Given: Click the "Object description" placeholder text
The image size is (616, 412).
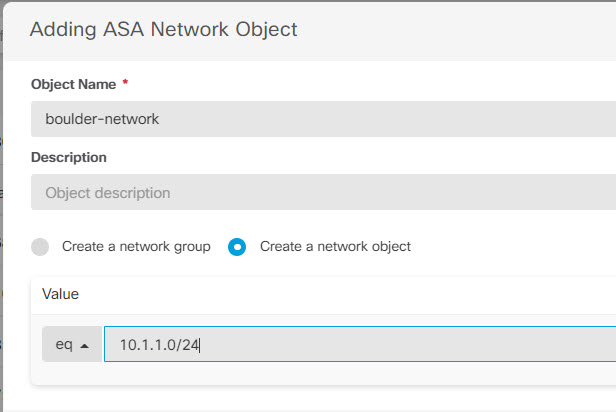Looking at the screenshot, I should coord(107,192).
